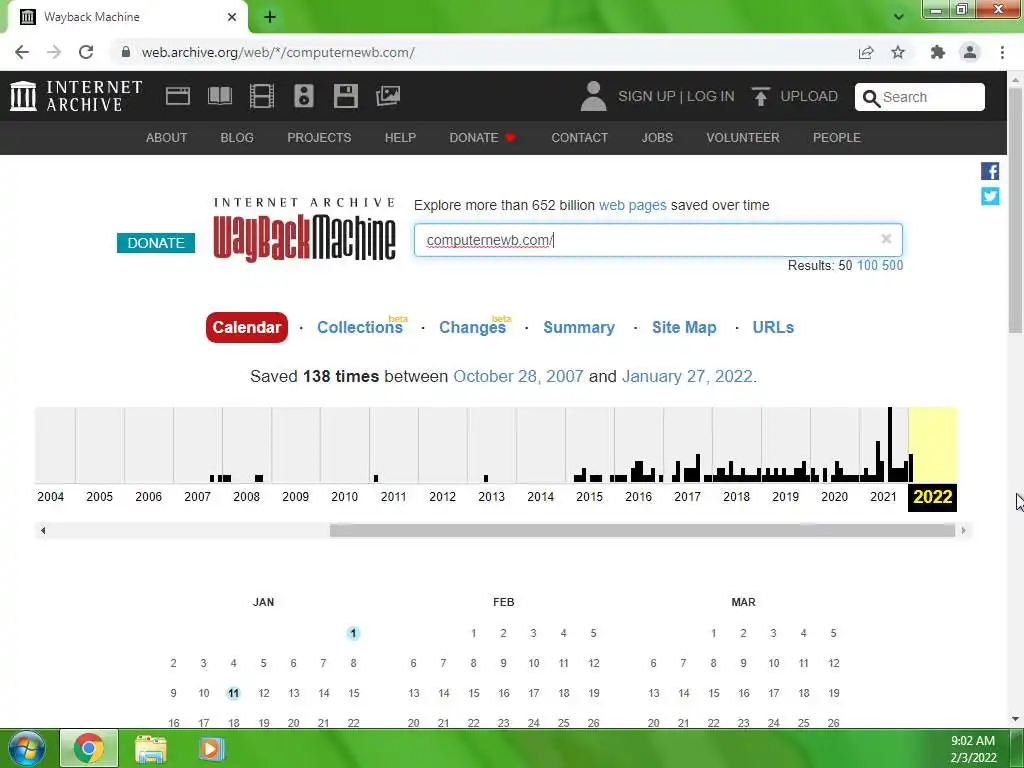Share on Facebook icon
This screenshot has width=1024, height=768.
point(989,171)
